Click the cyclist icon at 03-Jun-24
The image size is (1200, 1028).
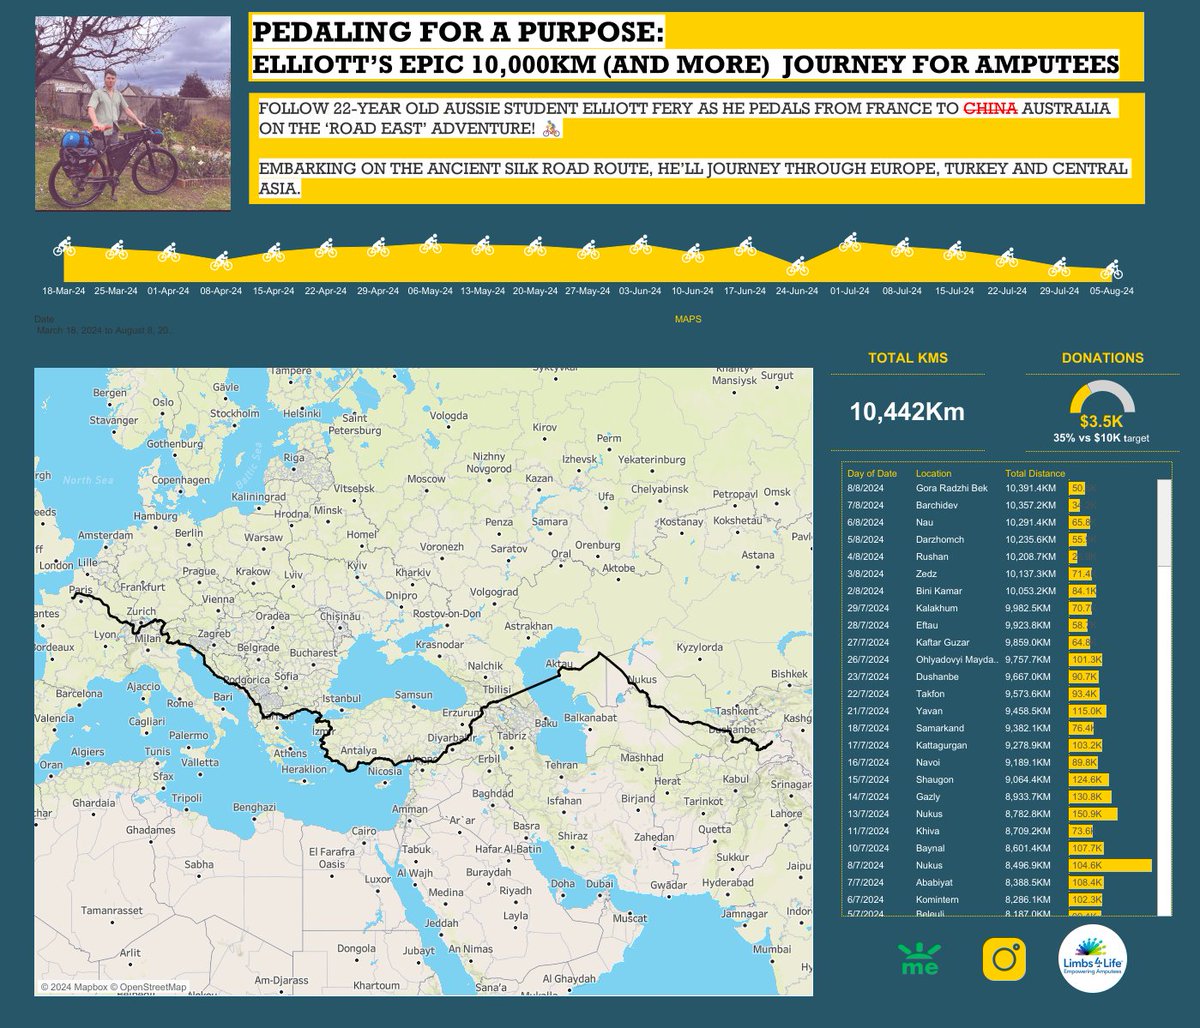pyautogui.click(x=640, y=243)
